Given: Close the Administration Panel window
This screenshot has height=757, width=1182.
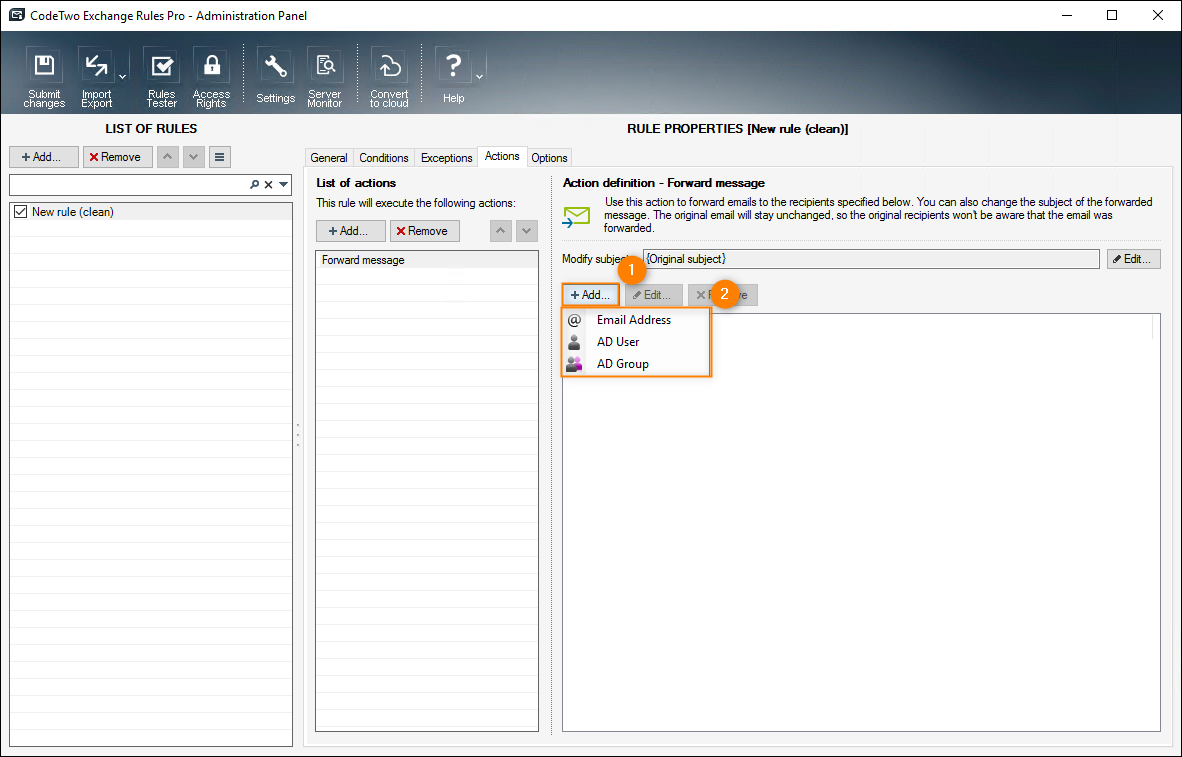Looking at the screenshot, I should (x=1158, y=15).
